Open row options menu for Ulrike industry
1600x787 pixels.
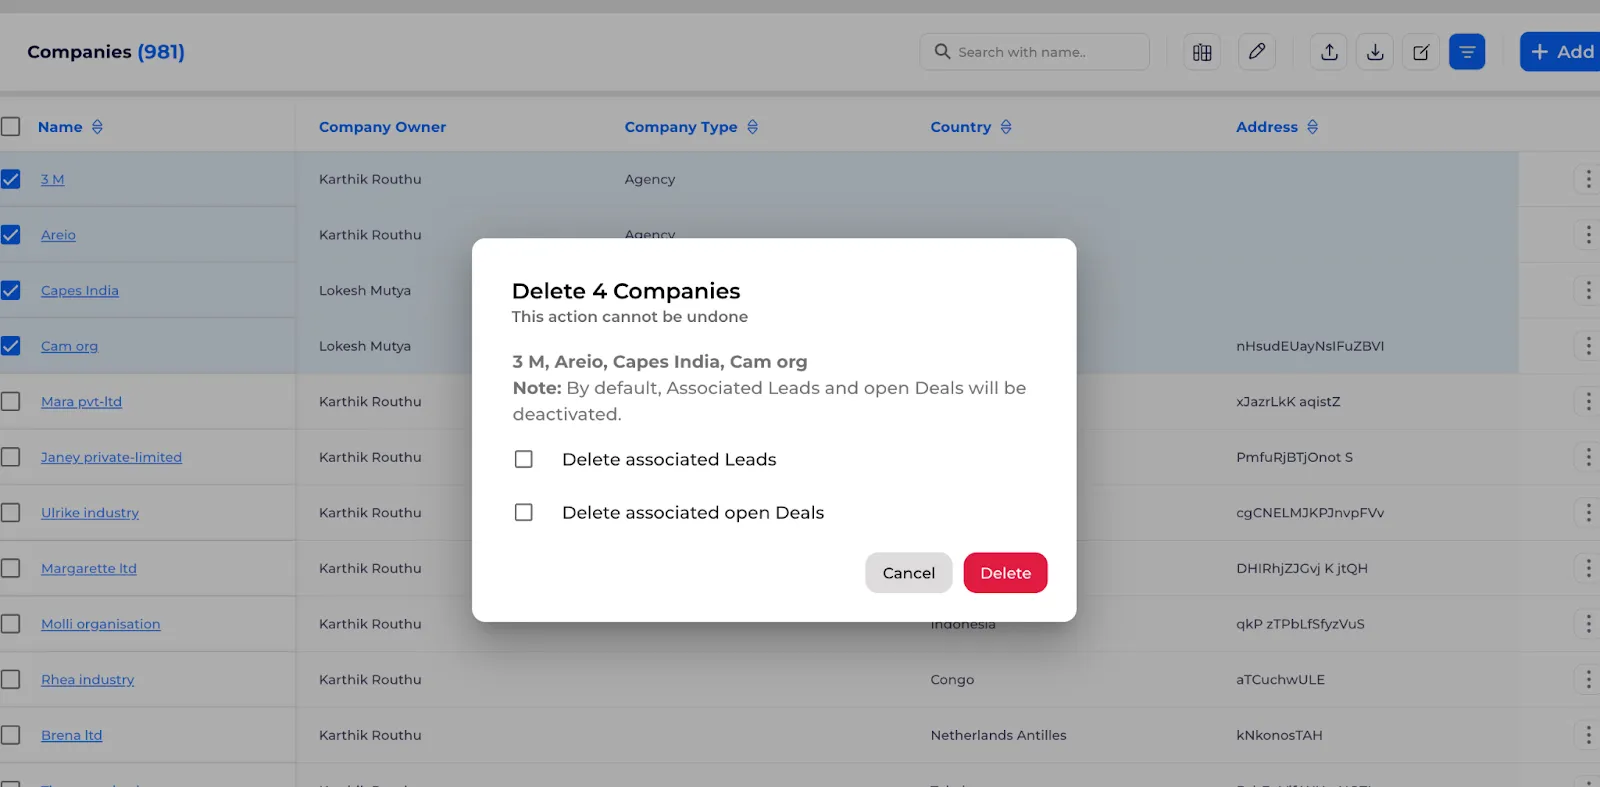pos(1588,513)
